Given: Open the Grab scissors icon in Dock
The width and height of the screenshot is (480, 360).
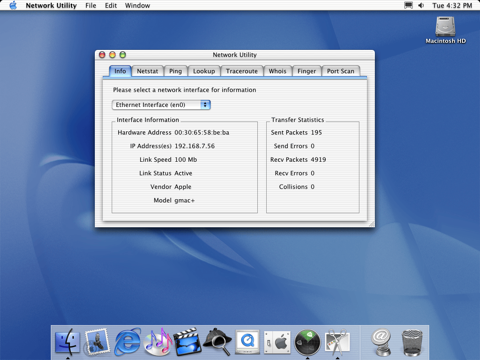Looking at the screenshot, I should click(337, 342).
